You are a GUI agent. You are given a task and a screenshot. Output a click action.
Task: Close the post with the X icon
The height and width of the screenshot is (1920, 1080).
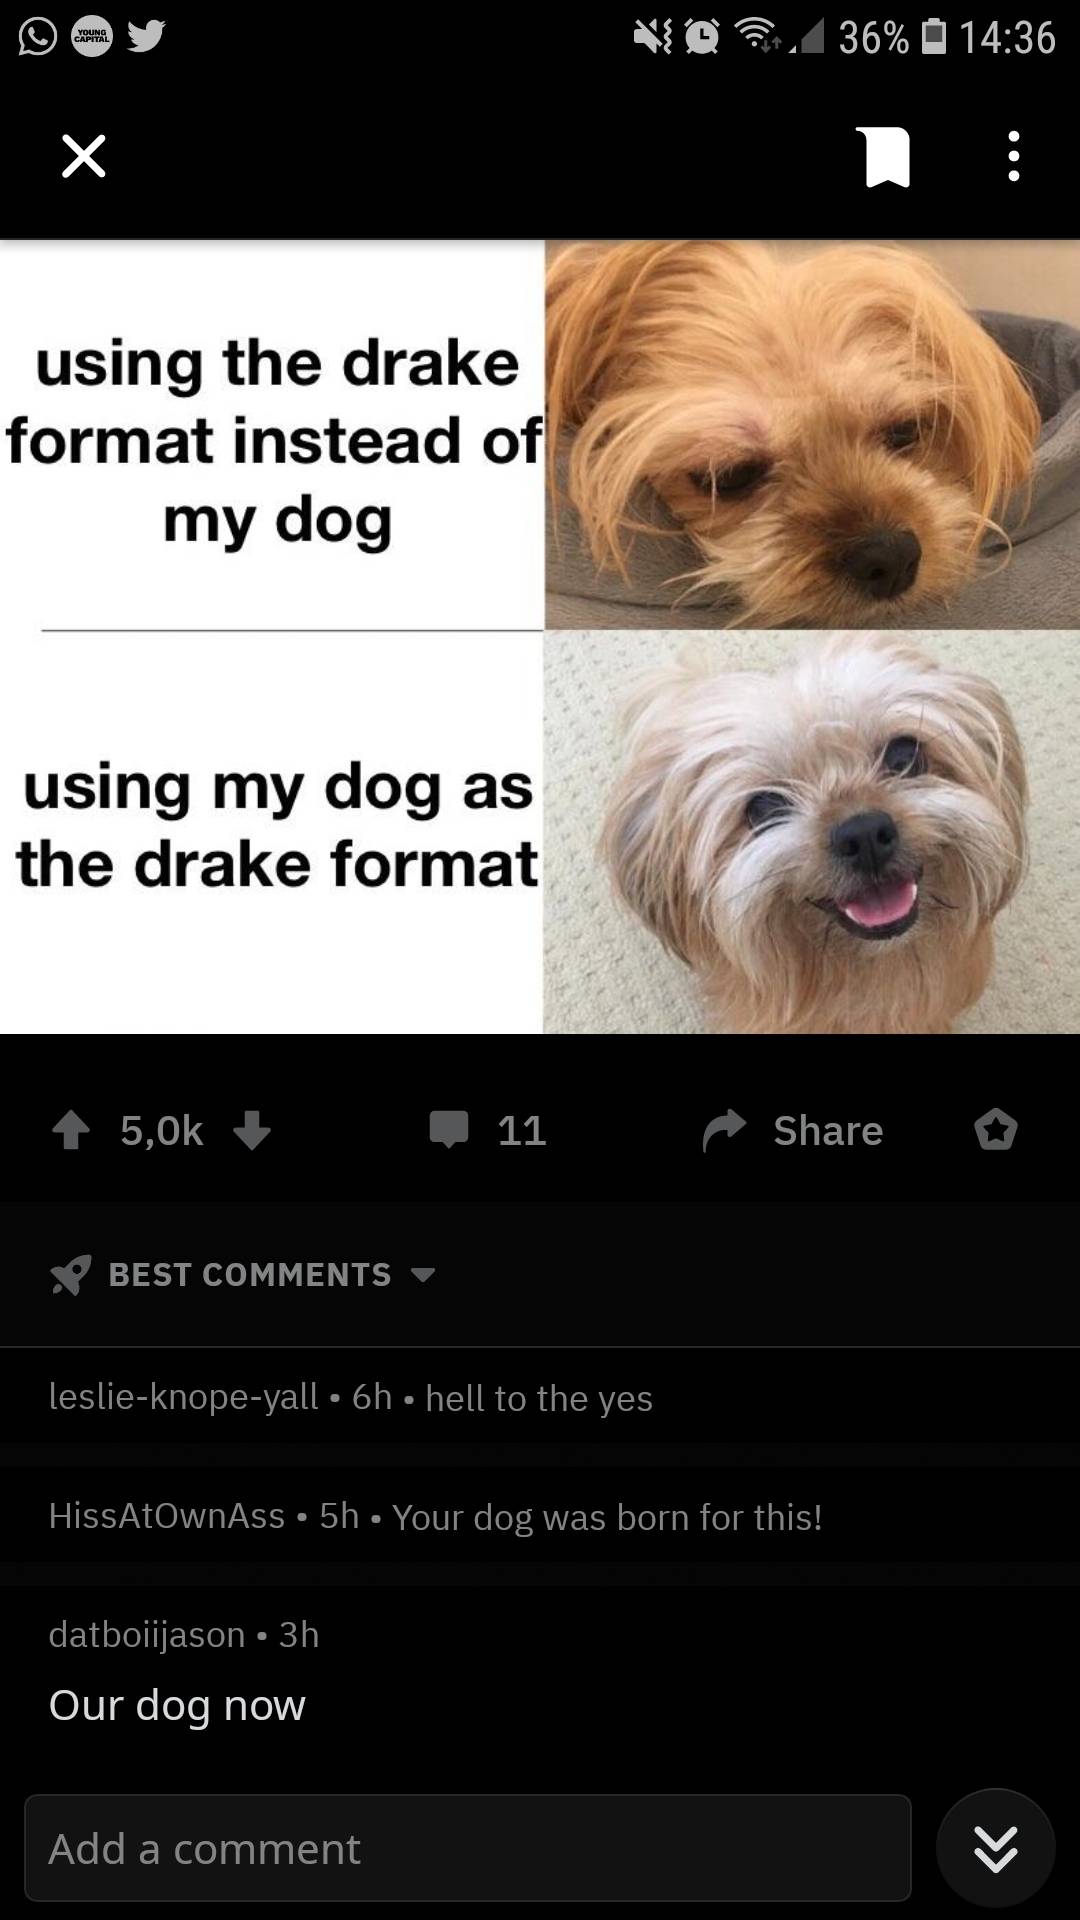point(83,156)
